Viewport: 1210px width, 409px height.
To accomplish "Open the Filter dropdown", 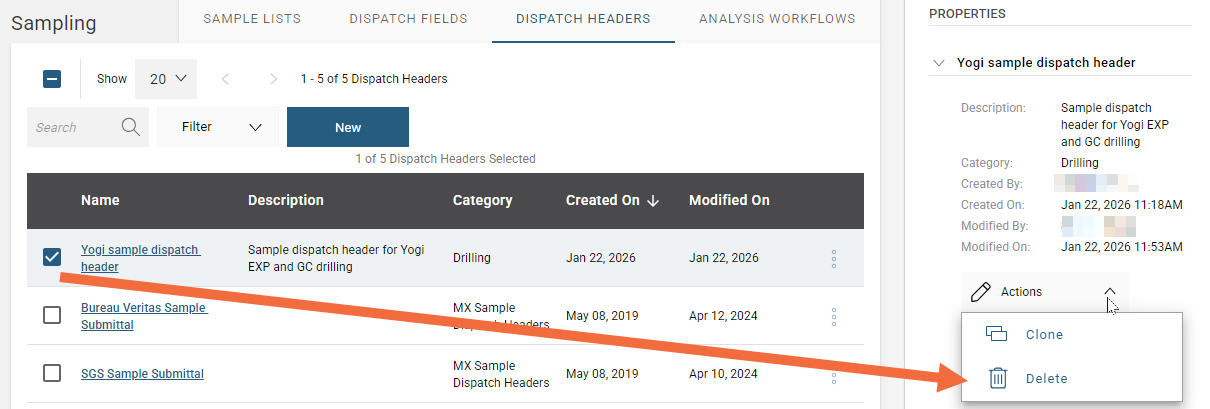I will 221,127.
